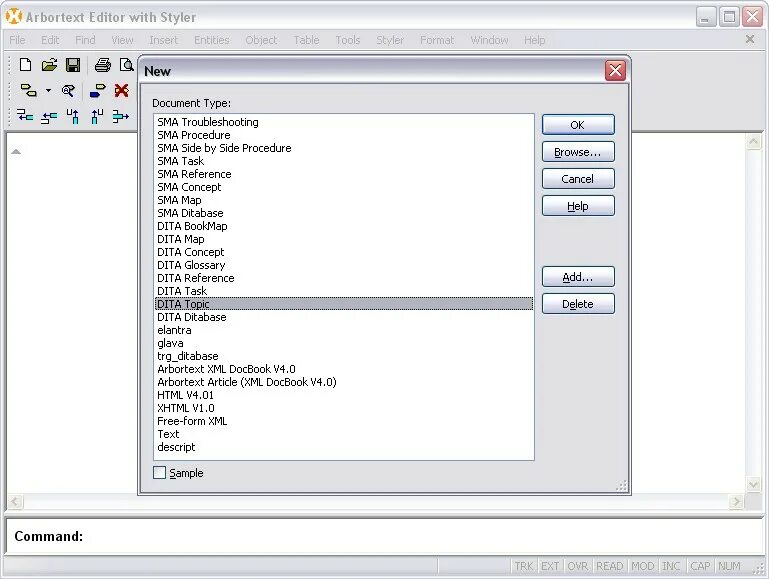Image resolution: width=769 pixels, height=579 pixels.
Task: Open the Styler menu
Action: tap(390, 40)
